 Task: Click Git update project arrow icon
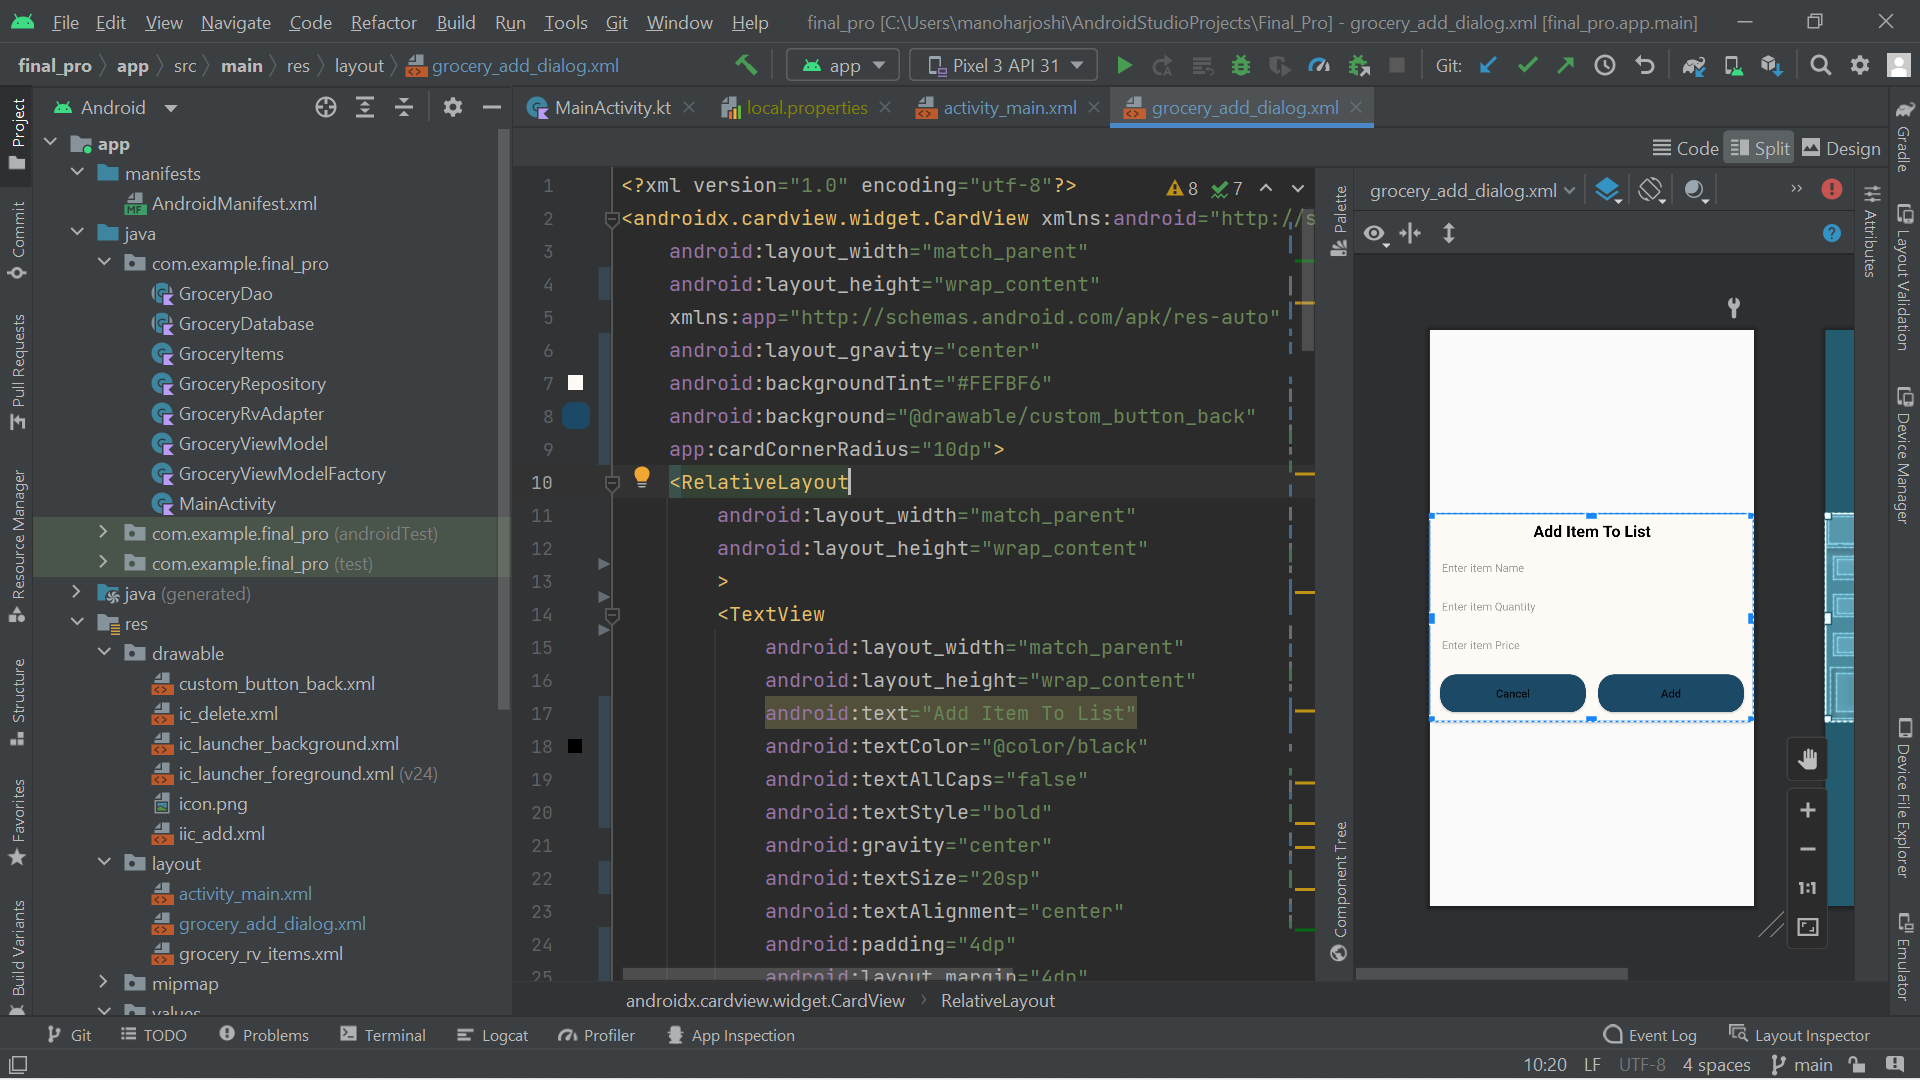(x=1488, y=66)
